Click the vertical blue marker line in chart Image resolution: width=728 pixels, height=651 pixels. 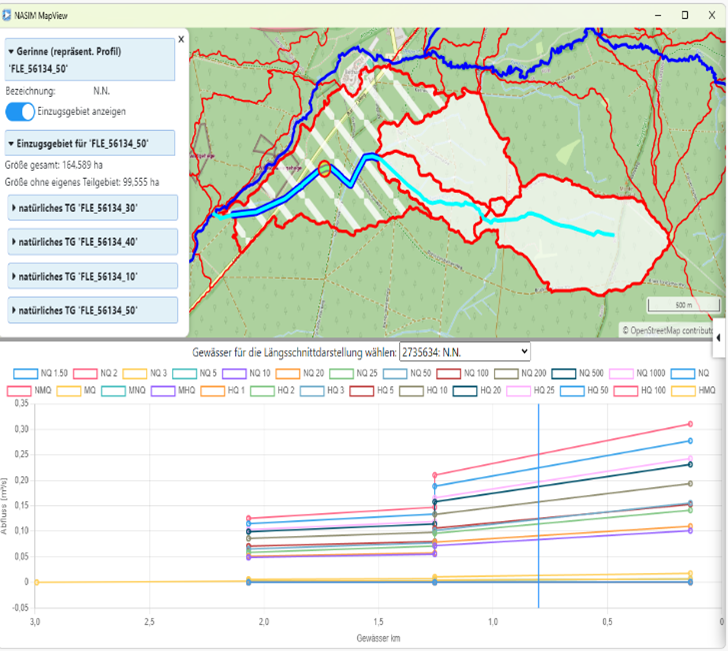538,500
